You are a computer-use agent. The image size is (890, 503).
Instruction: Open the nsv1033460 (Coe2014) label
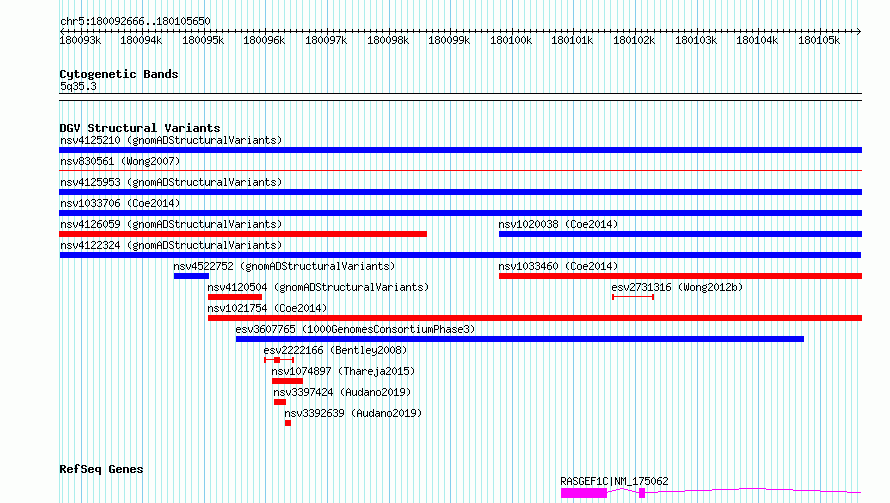[x=558, y=266]
